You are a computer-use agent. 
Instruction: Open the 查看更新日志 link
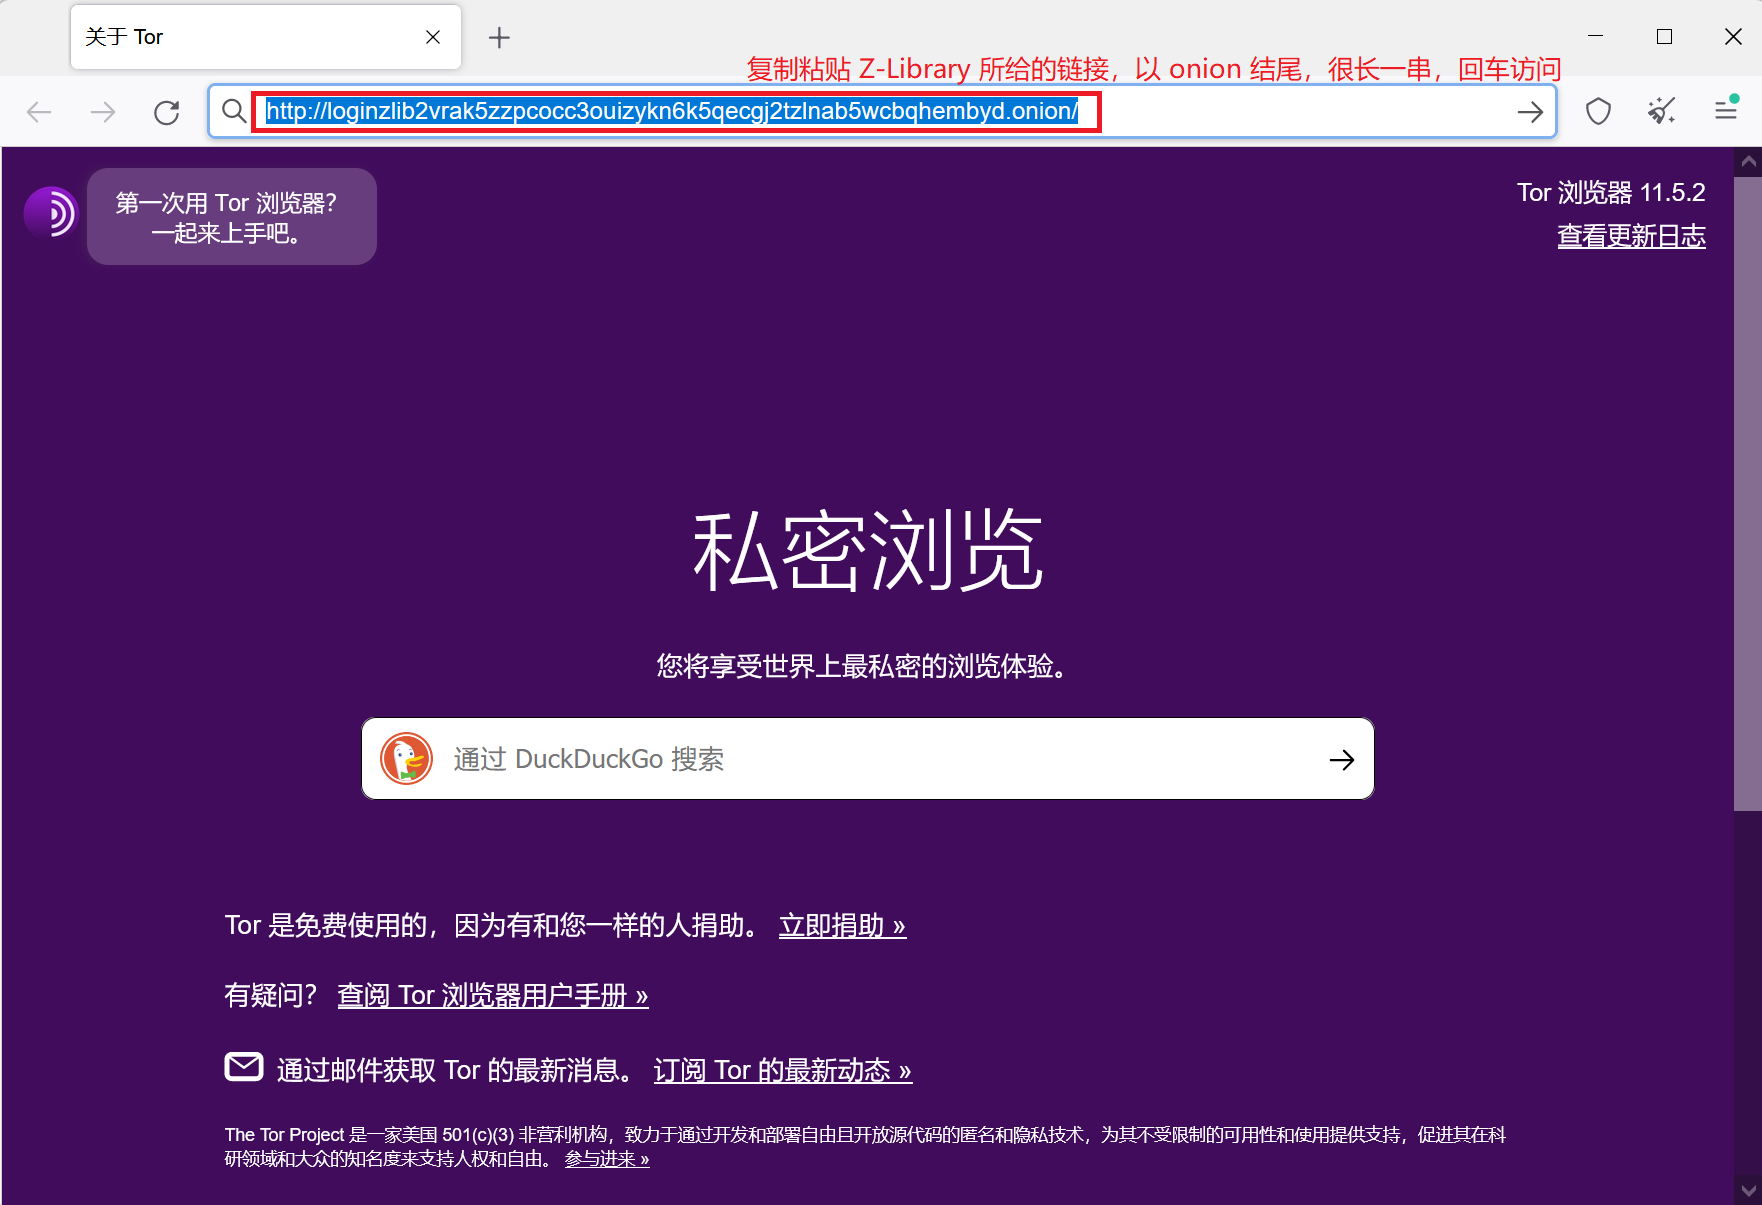(1630, 237)
